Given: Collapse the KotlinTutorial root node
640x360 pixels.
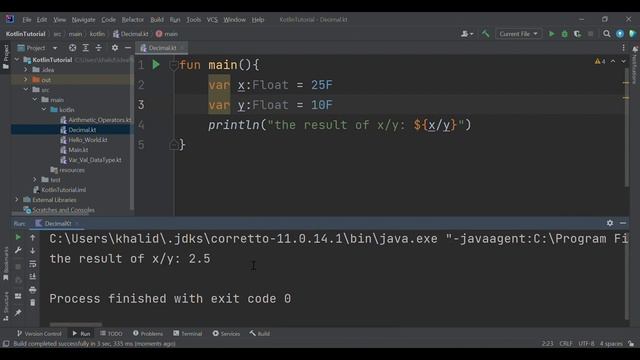Looking at the screenshot, I should tap(17, 60).
